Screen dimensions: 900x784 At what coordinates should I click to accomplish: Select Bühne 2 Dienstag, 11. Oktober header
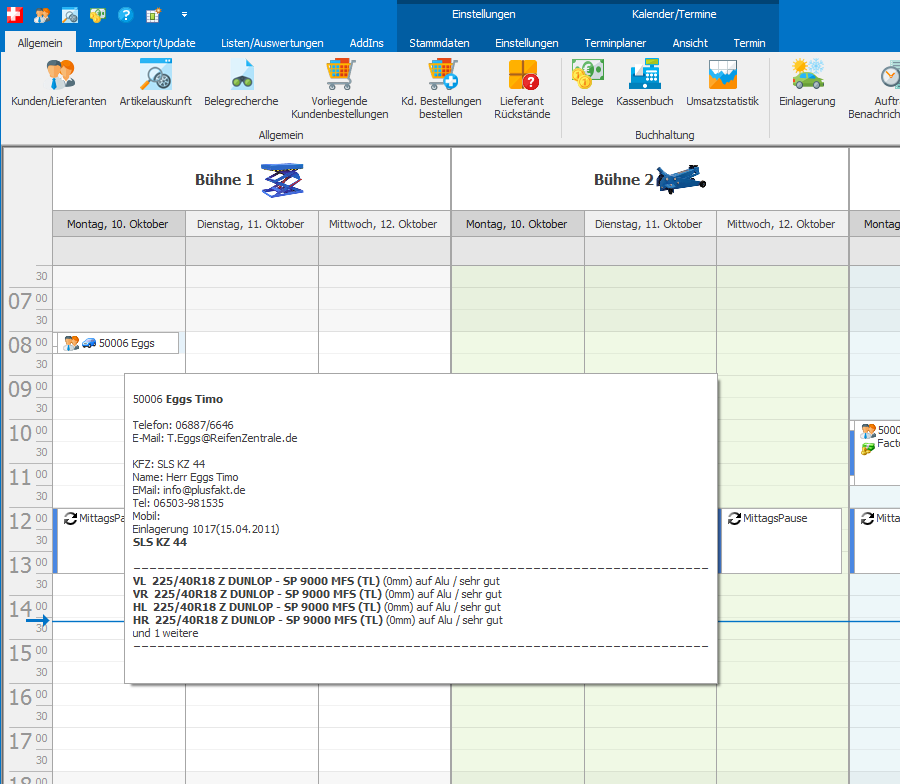(650, 224)
